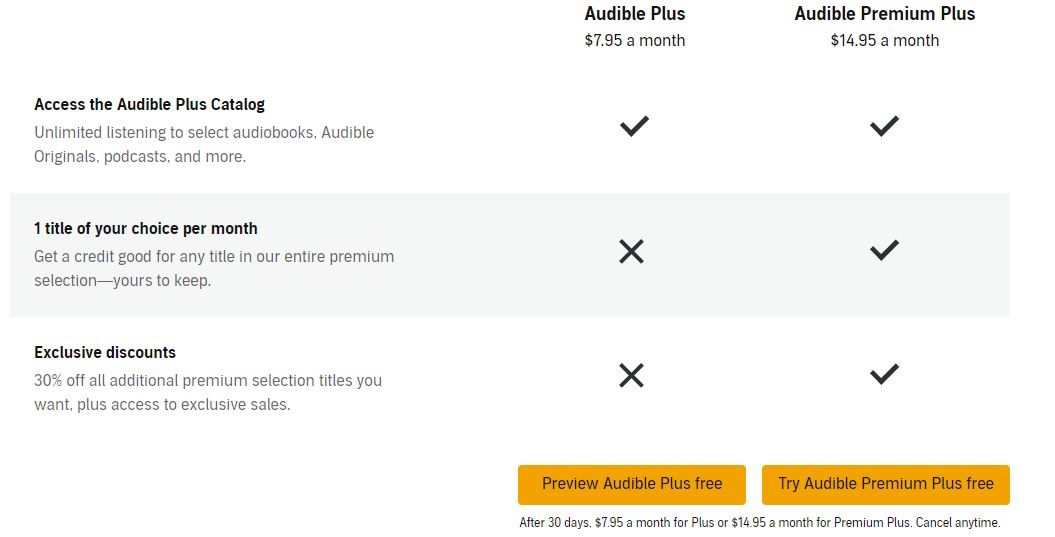1055x537 pixels.
Task: Click Audible Plus X mark for monthly title
Action: (x=631, y=252)
